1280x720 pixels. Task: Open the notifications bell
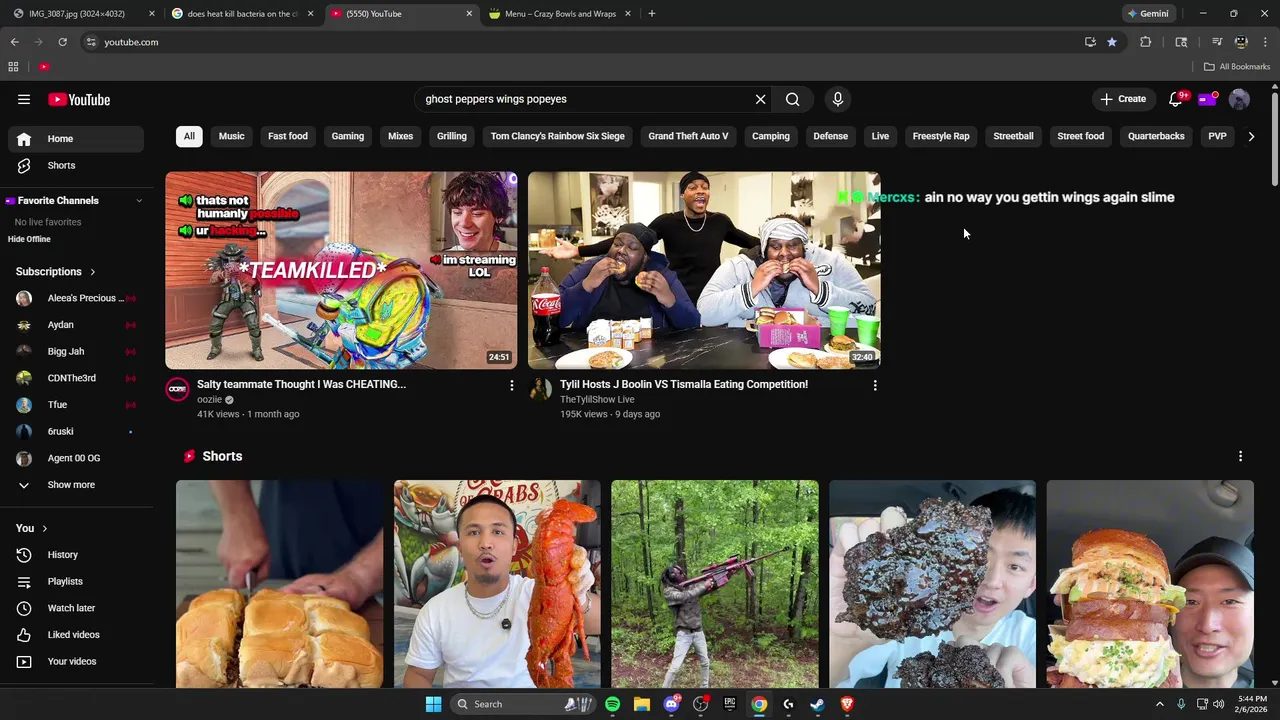click(x=1176, y=99)
